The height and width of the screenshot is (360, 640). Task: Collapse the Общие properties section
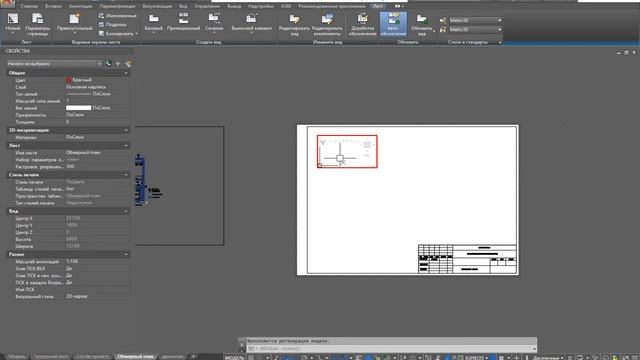pos(126,73)
